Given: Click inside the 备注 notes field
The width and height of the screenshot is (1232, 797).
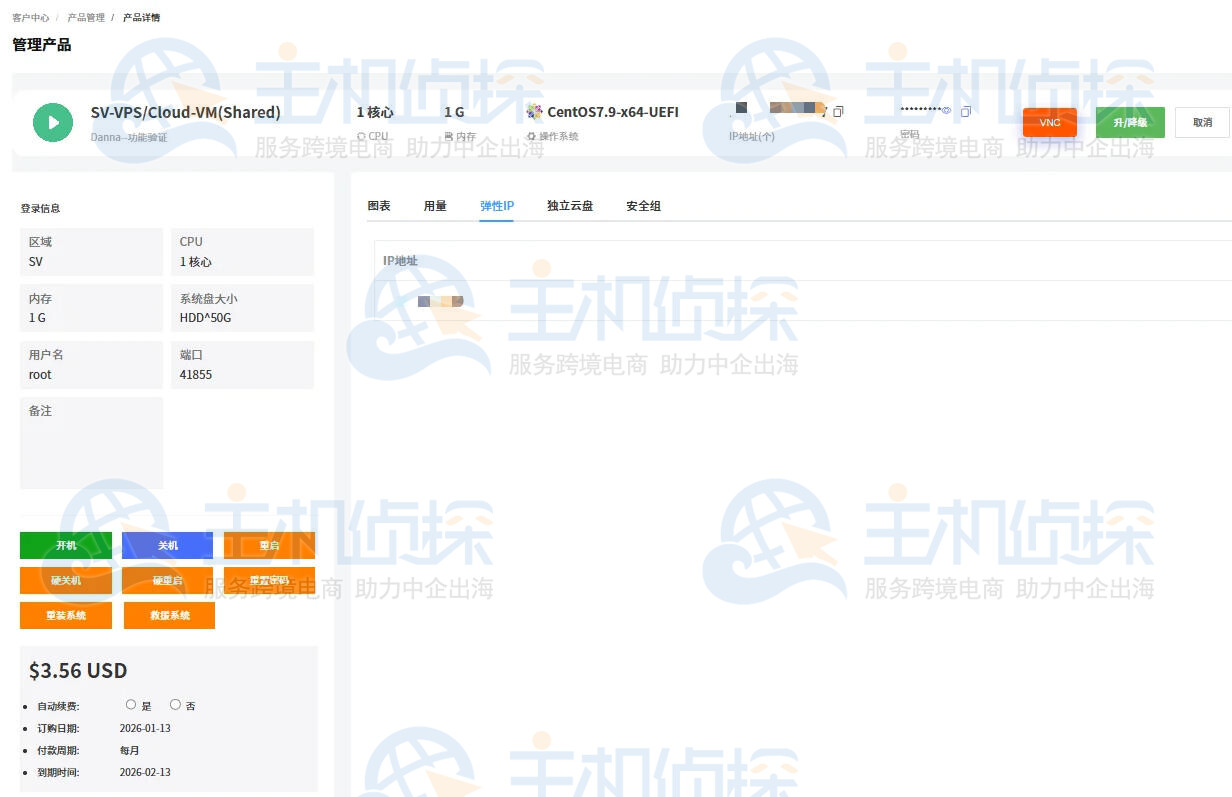Looking at the screenshot, I should click(x=91, y=450).
